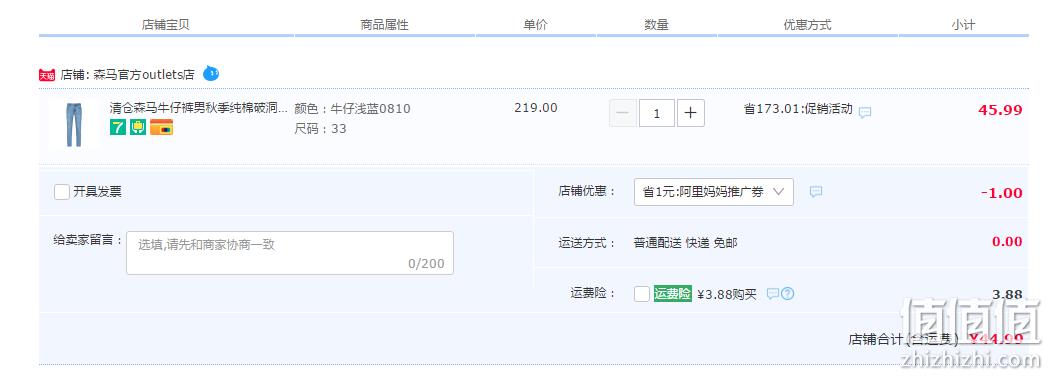Decrease quantity with the minus button
The height and width of the screenshot is (377, 1050).
pos(623,113)
